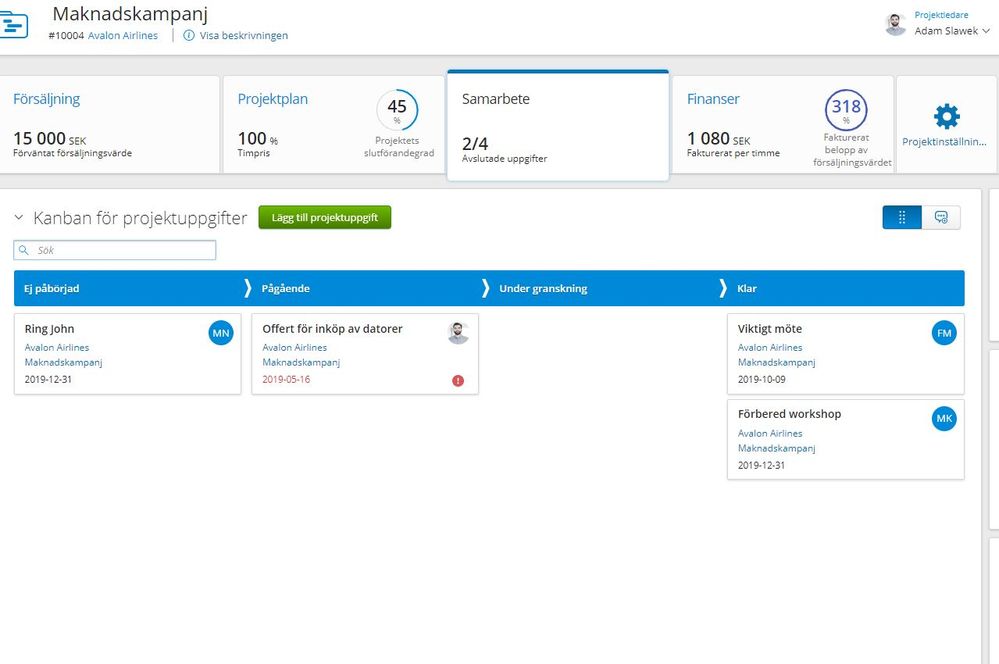This screenshot has width=999, height=664.
Task: Collapse the Kanban för projektuppgifter section
Action: [19, 218]
